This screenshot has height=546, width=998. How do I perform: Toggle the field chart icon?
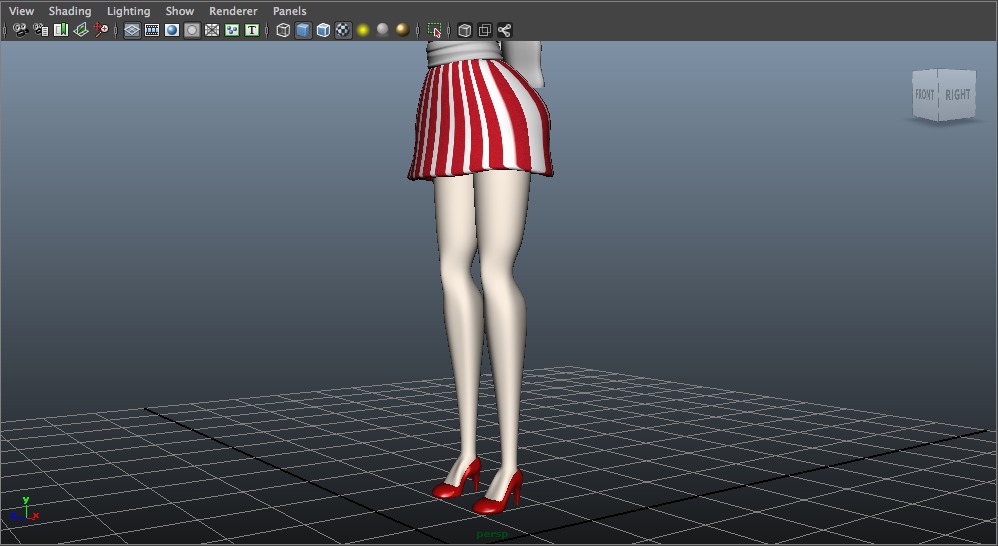(212, 30)
